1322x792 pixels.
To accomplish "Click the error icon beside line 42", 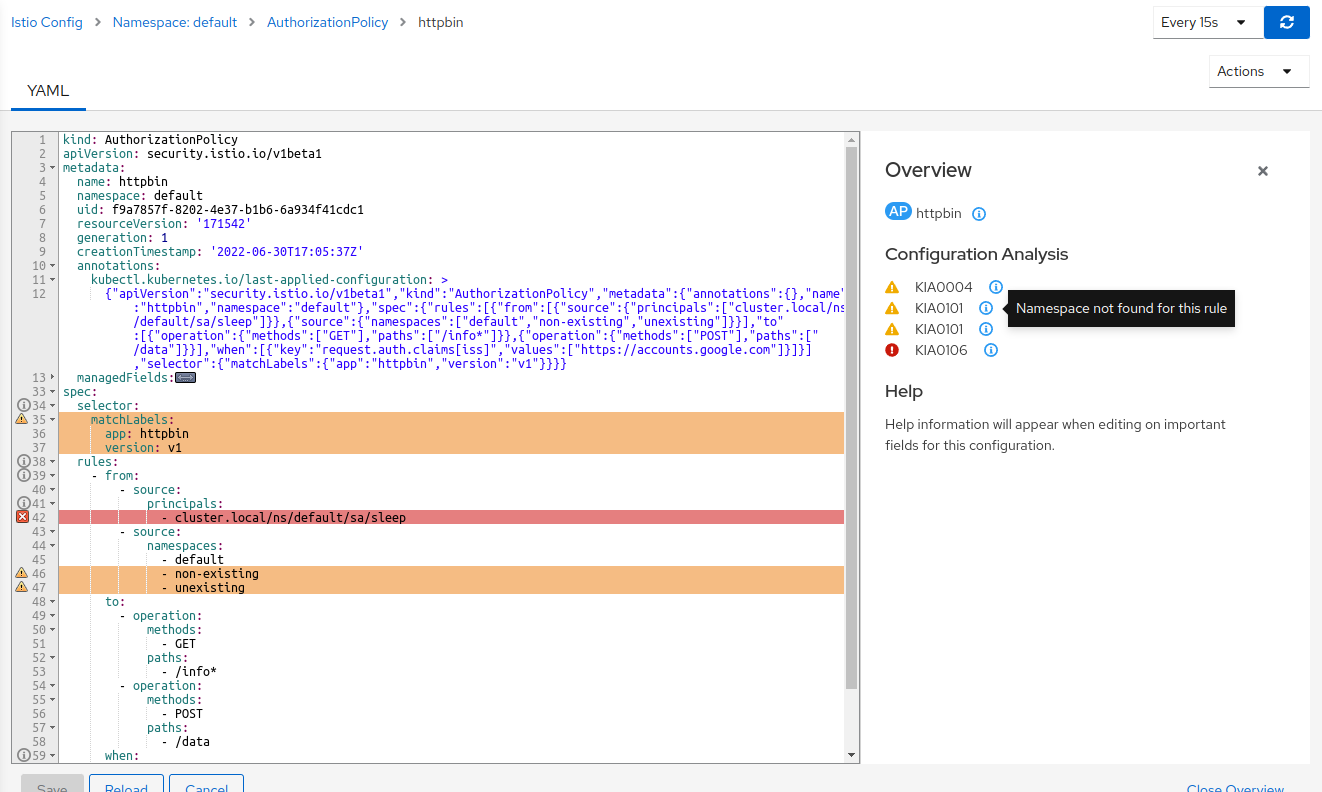I will [24, 517].
